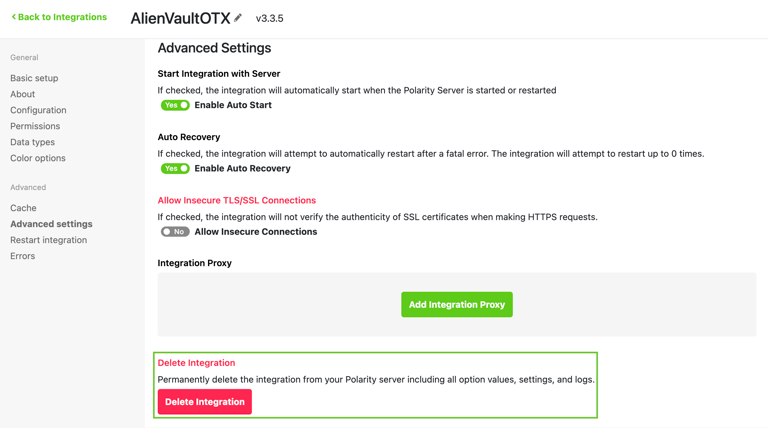
Task: Open the About section
Action: coord(23,94)
